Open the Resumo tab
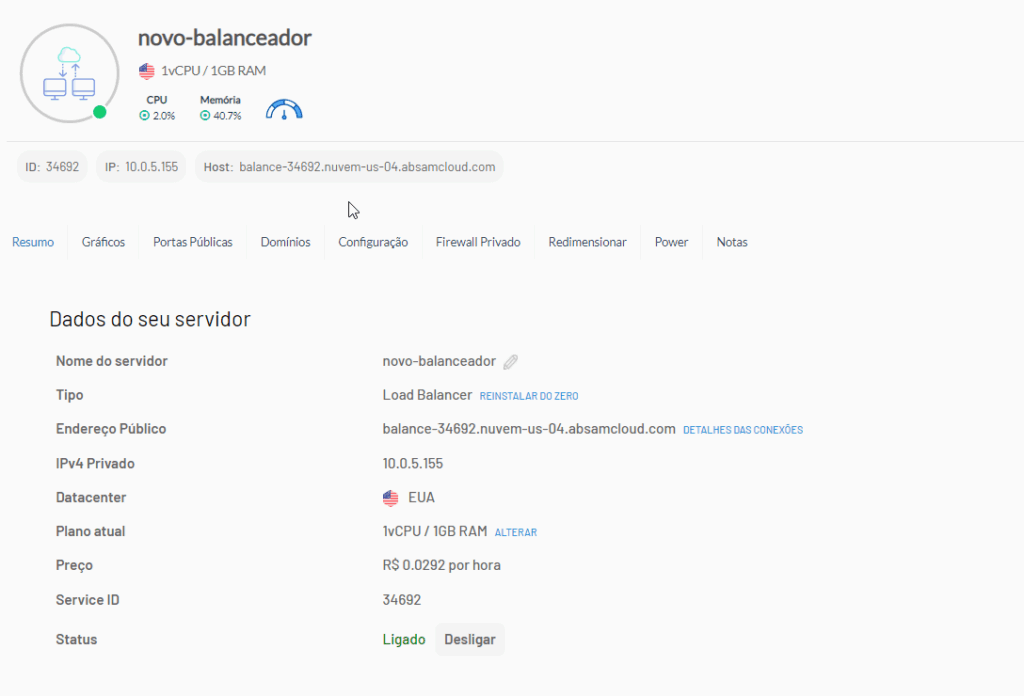Screen dimensions: 1024x696 click(x=33, y=242)
